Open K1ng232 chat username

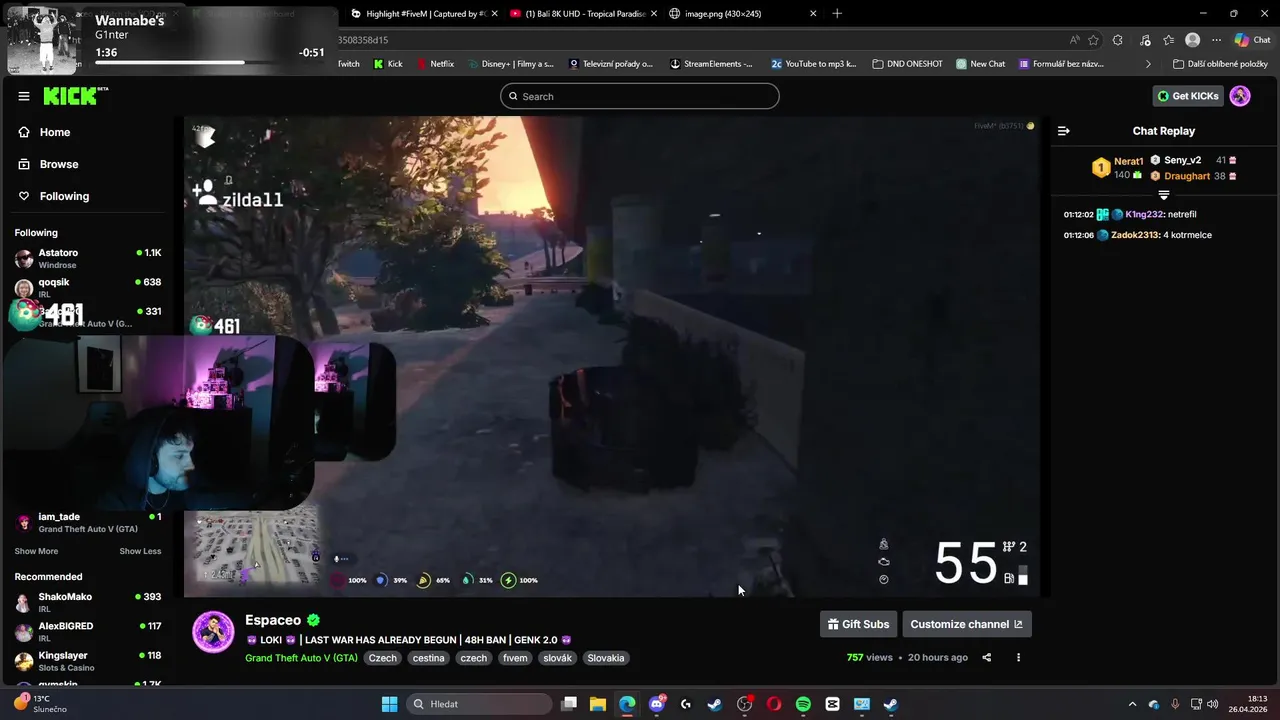click(x=1145, y=215)
